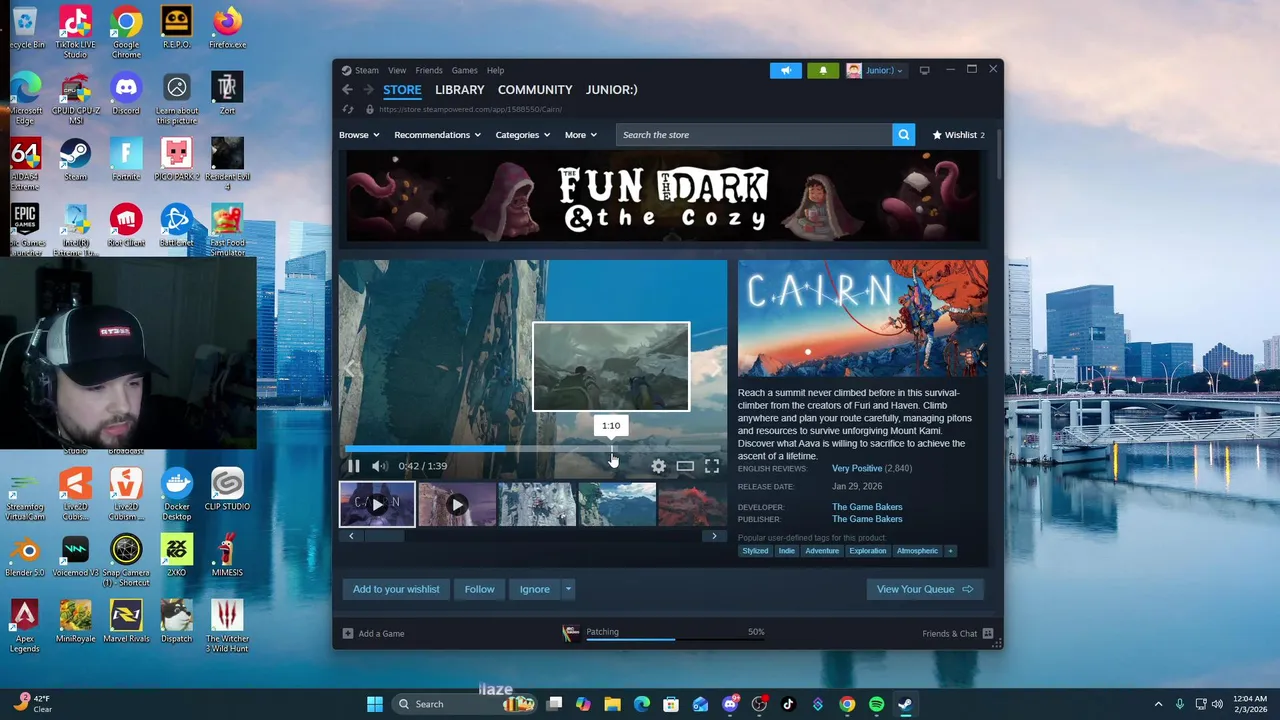
Task: Open TikTok from the taskbar
Action: [x=788, y=704]
